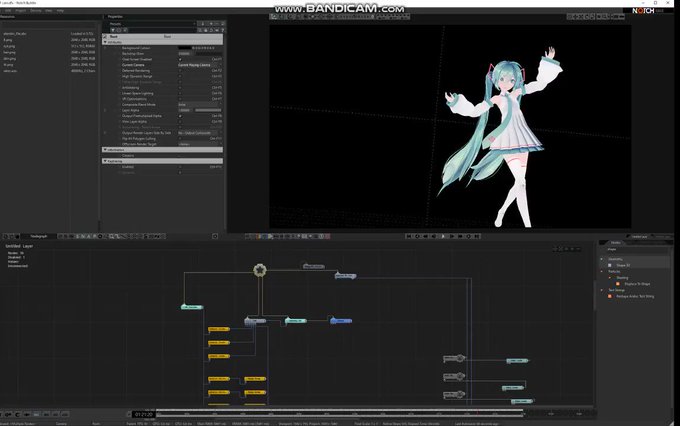Click the highlighted play button in the transport bar
The width and height of the screenshot is (680, 426).
443,236
